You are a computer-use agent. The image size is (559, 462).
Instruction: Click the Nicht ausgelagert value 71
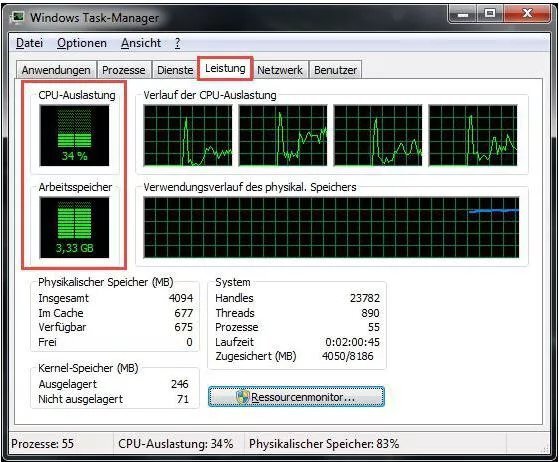click(x=183, y=399)
